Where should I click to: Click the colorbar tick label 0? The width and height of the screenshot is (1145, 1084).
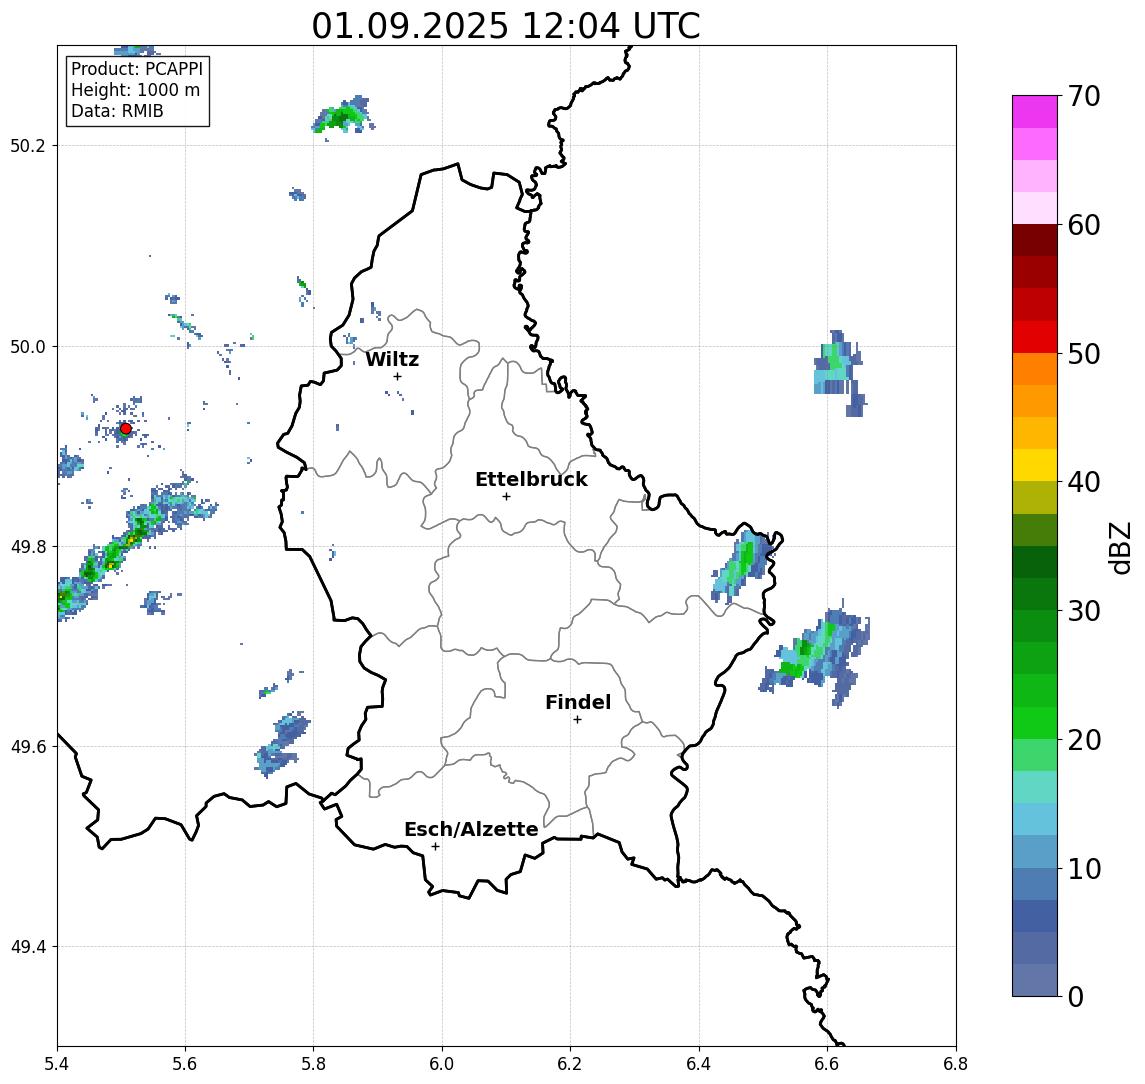click(x=1076, y=997)
